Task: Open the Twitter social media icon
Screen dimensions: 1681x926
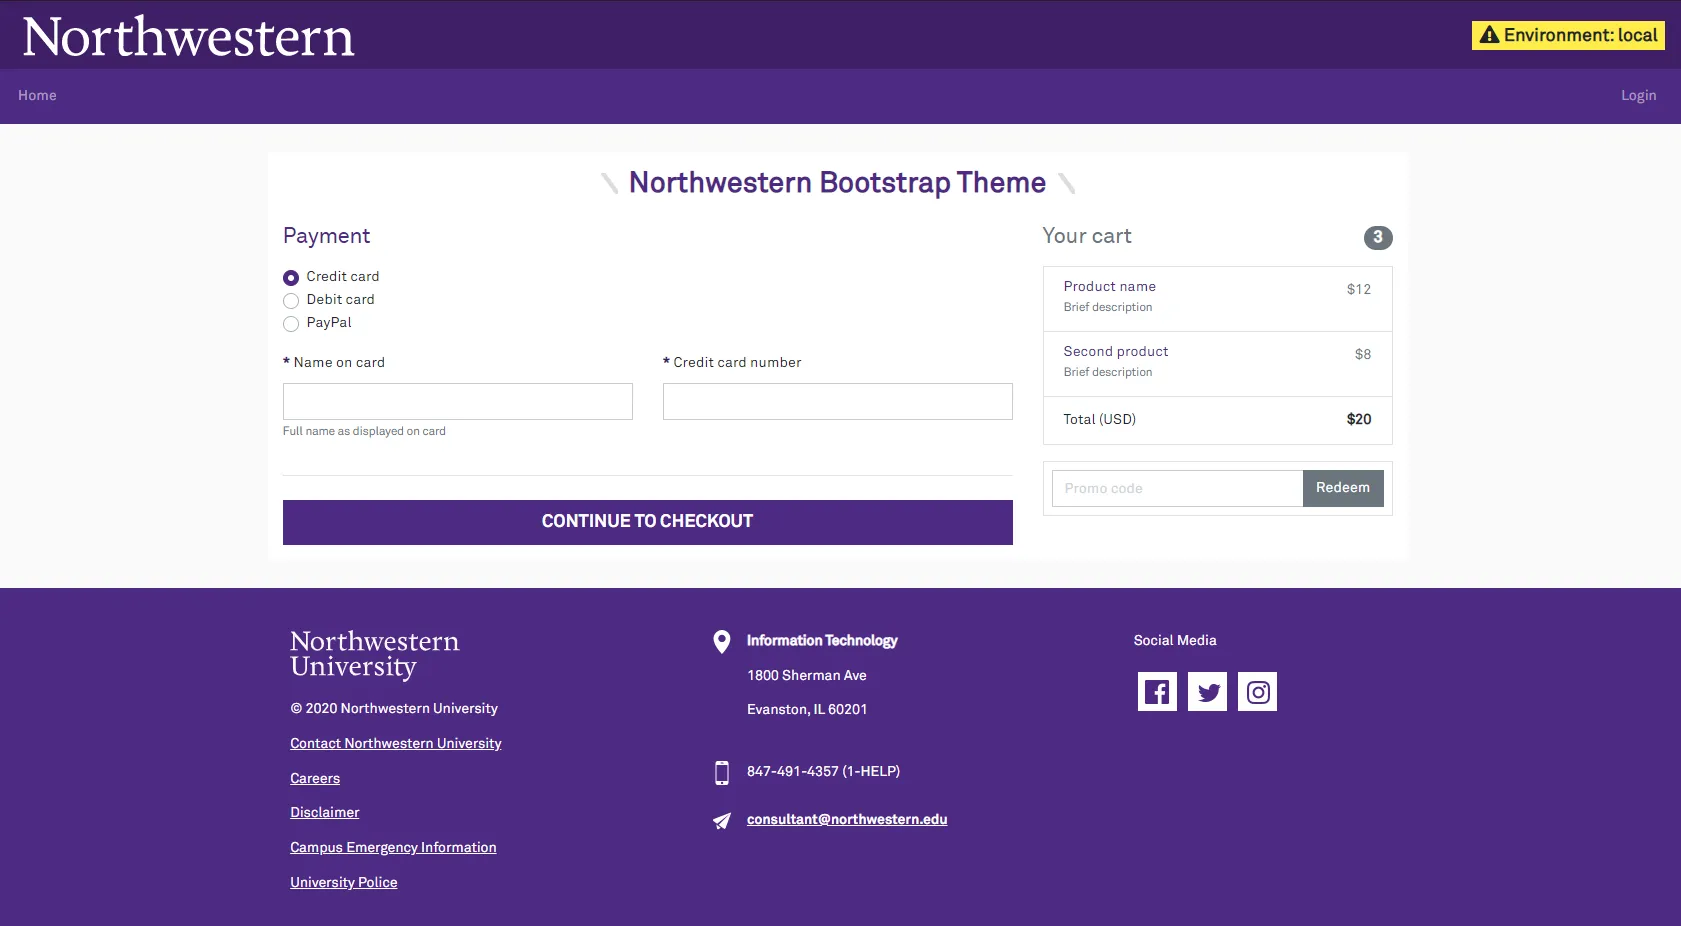Action: coord(1207,692)
